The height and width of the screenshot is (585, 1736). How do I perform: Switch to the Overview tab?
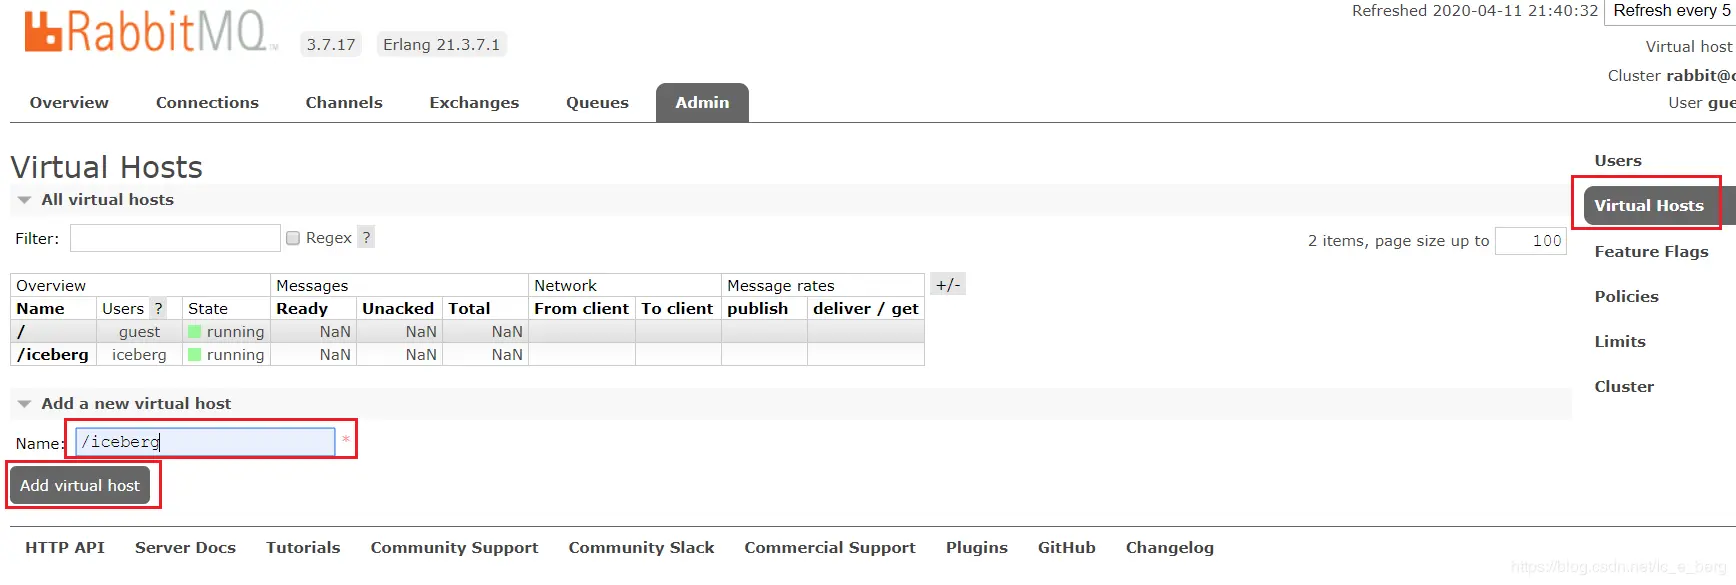click(69, 103)
